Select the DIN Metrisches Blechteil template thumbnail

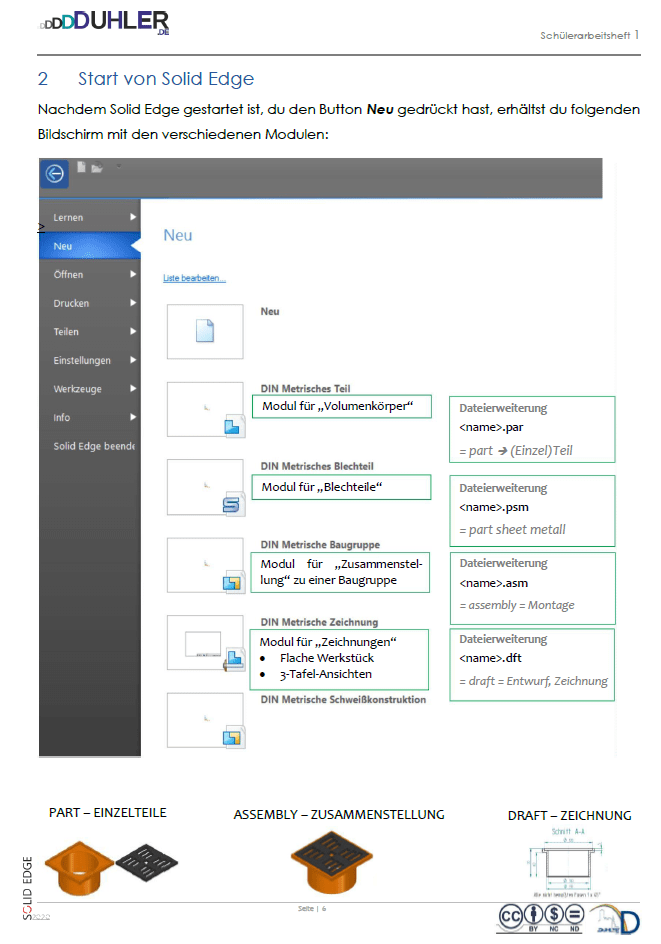coord(205,487)
